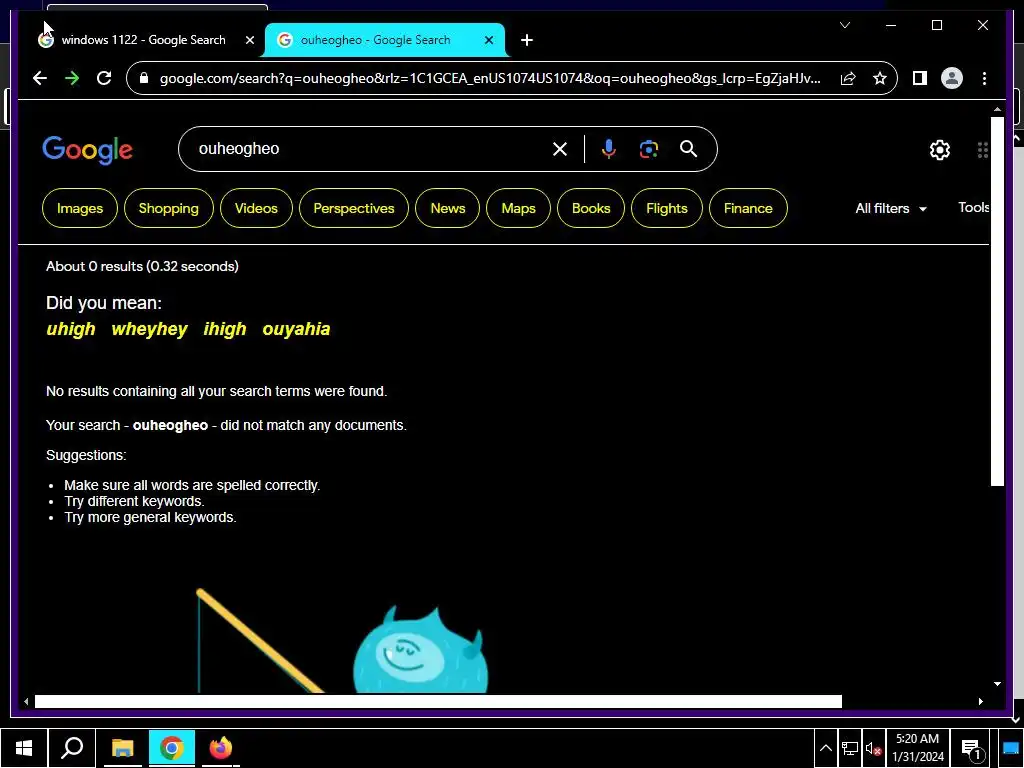Filter results by Books
The height and width of the screenshot is (768, 1024).
(x=591, y=208)
